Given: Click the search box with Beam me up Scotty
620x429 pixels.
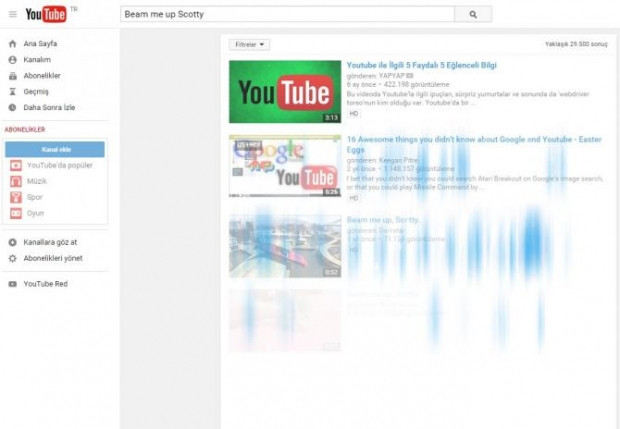Looking at the screenshot, I should [x=287, y=14].
